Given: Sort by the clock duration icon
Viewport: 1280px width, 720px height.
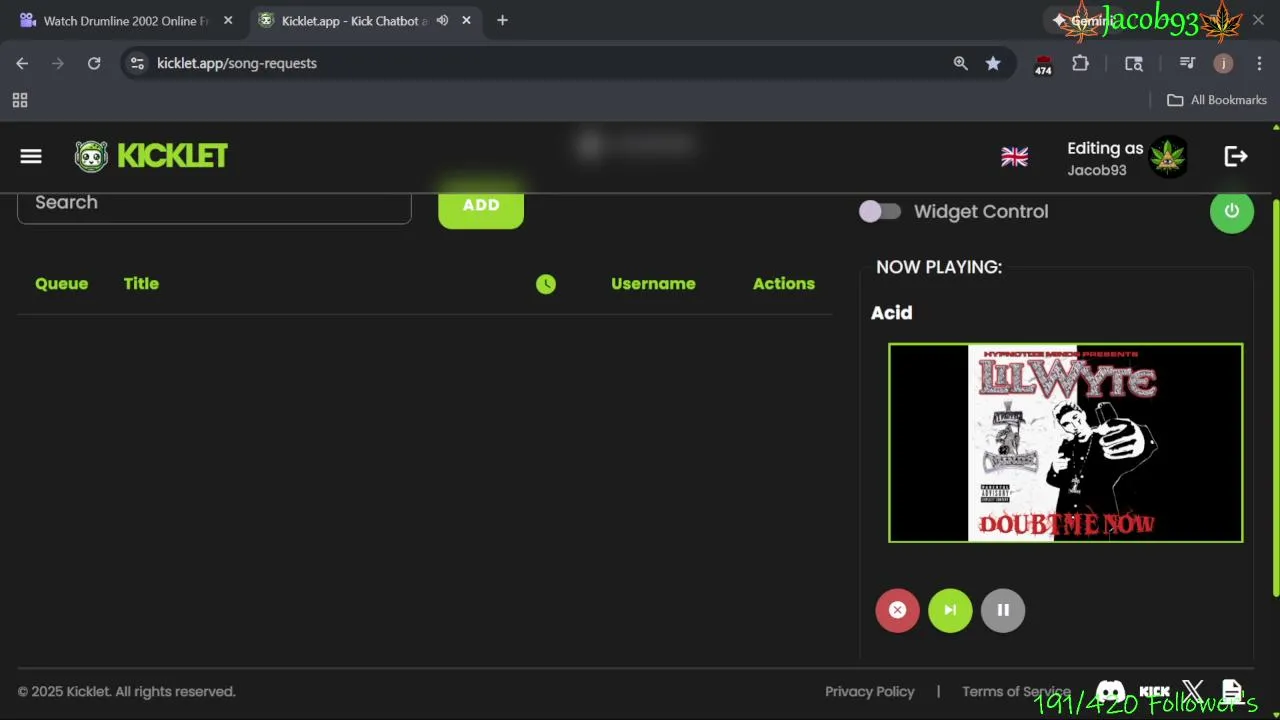Looking at the screenshot, I should click(545, 284).
